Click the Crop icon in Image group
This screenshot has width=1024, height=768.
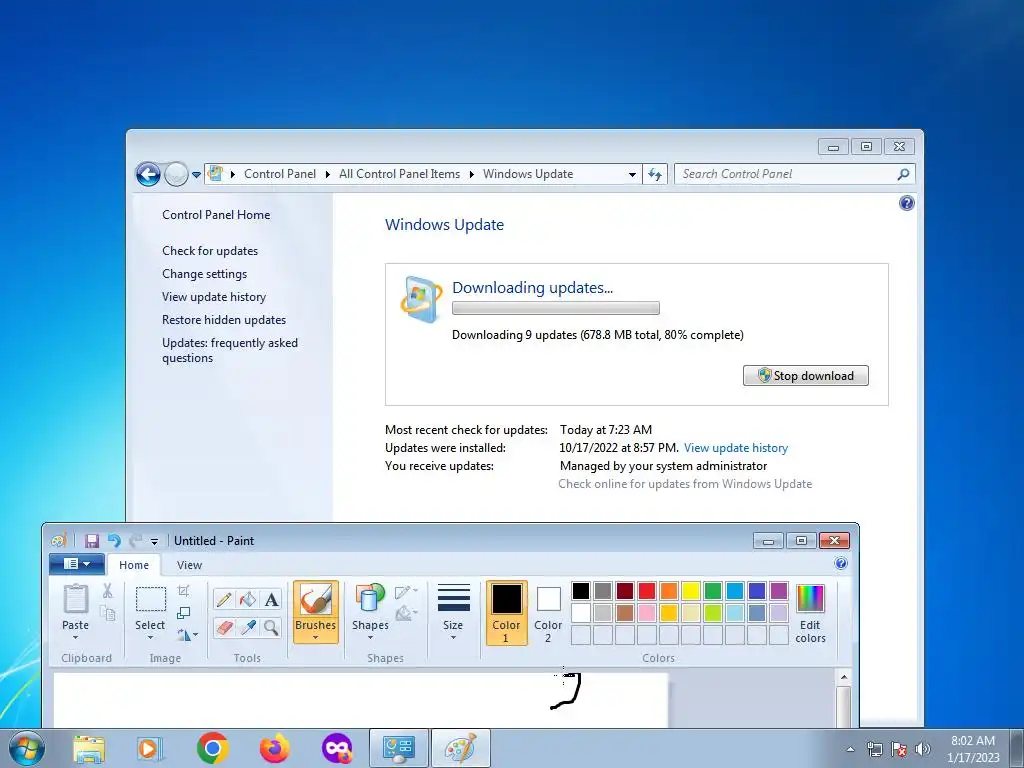tap(184, 590)
